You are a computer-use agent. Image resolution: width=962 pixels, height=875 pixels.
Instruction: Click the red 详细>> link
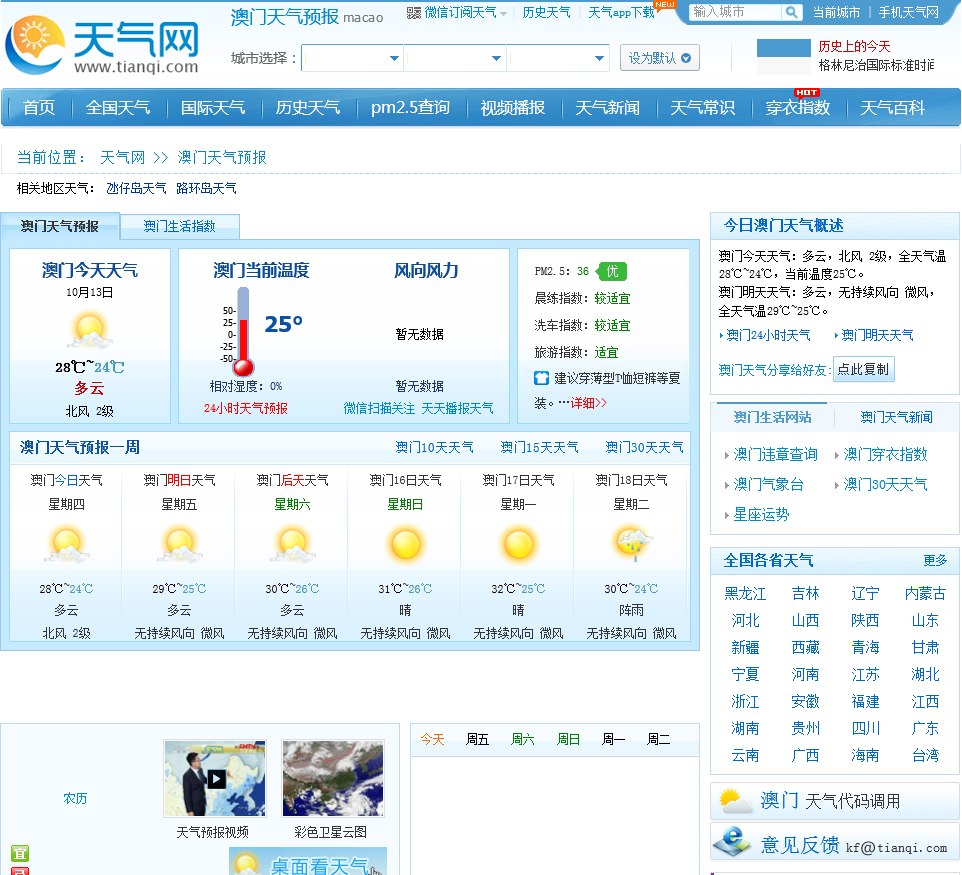click(x=589, y=403)
